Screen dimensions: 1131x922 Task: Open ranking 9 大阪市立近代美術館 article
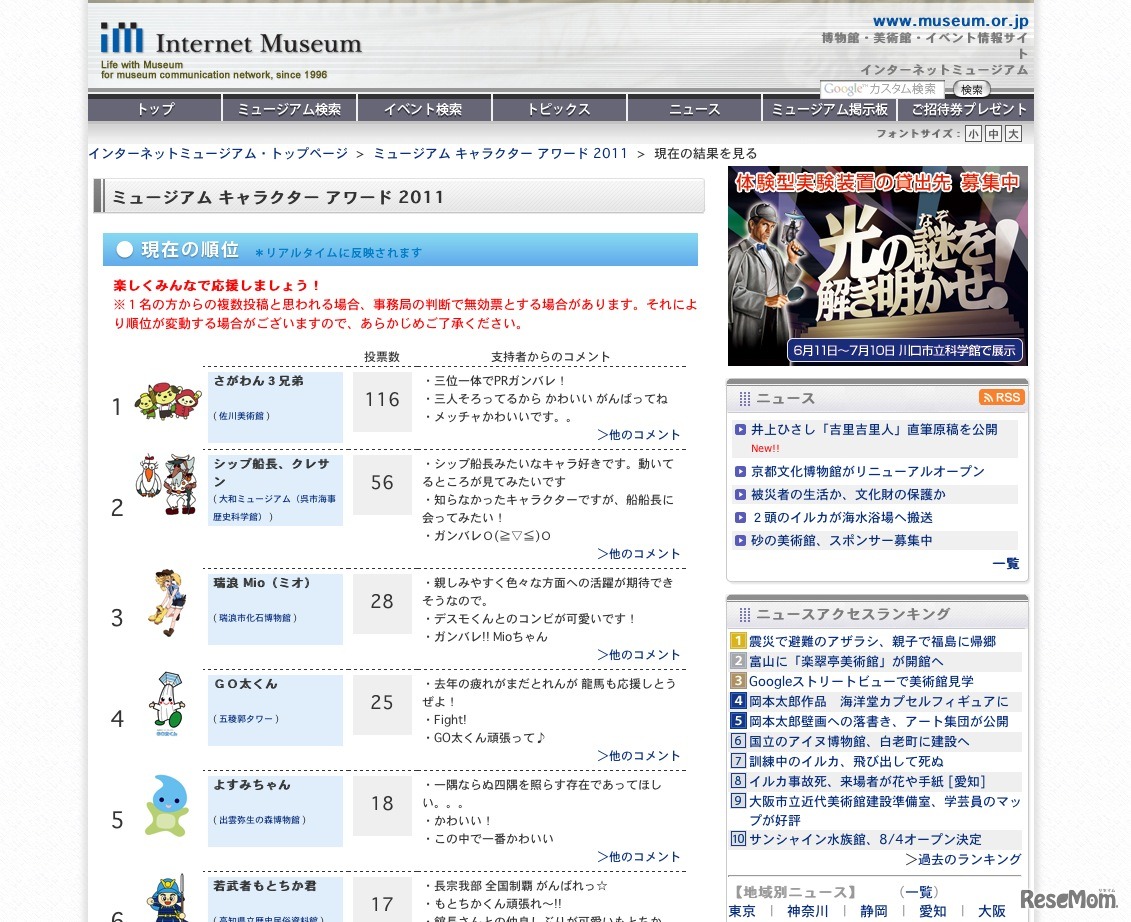pos(885,810)
